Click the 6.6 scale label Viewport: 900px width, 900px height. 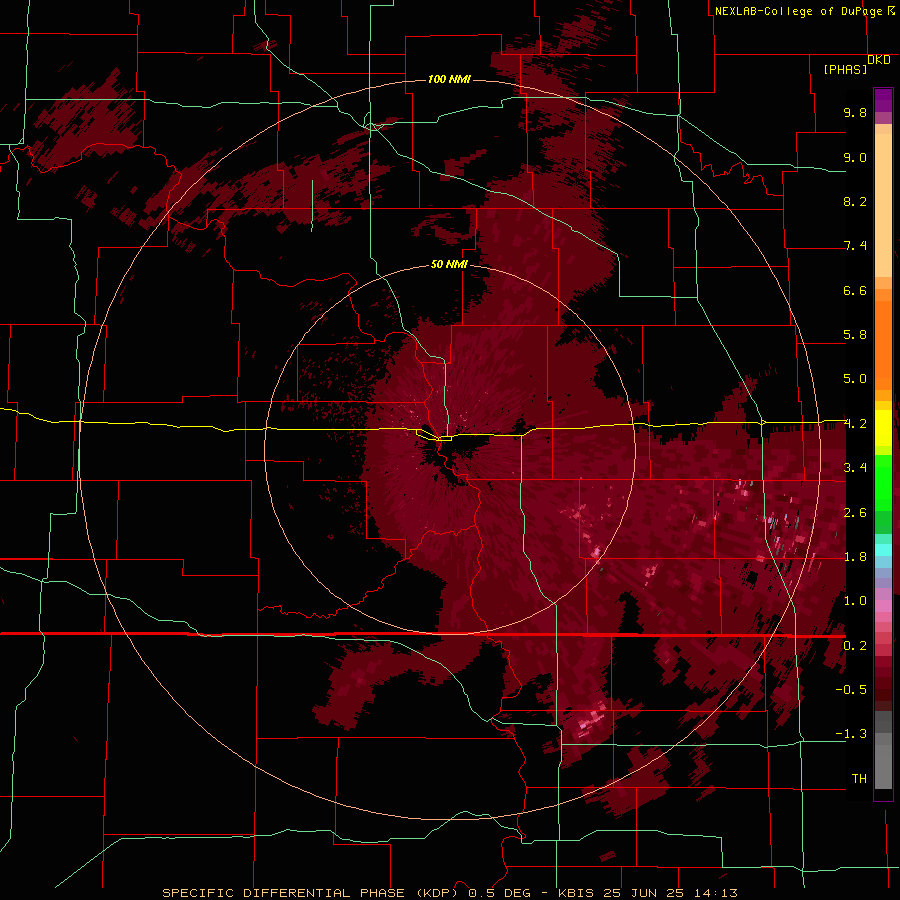[x=855, y=290]
